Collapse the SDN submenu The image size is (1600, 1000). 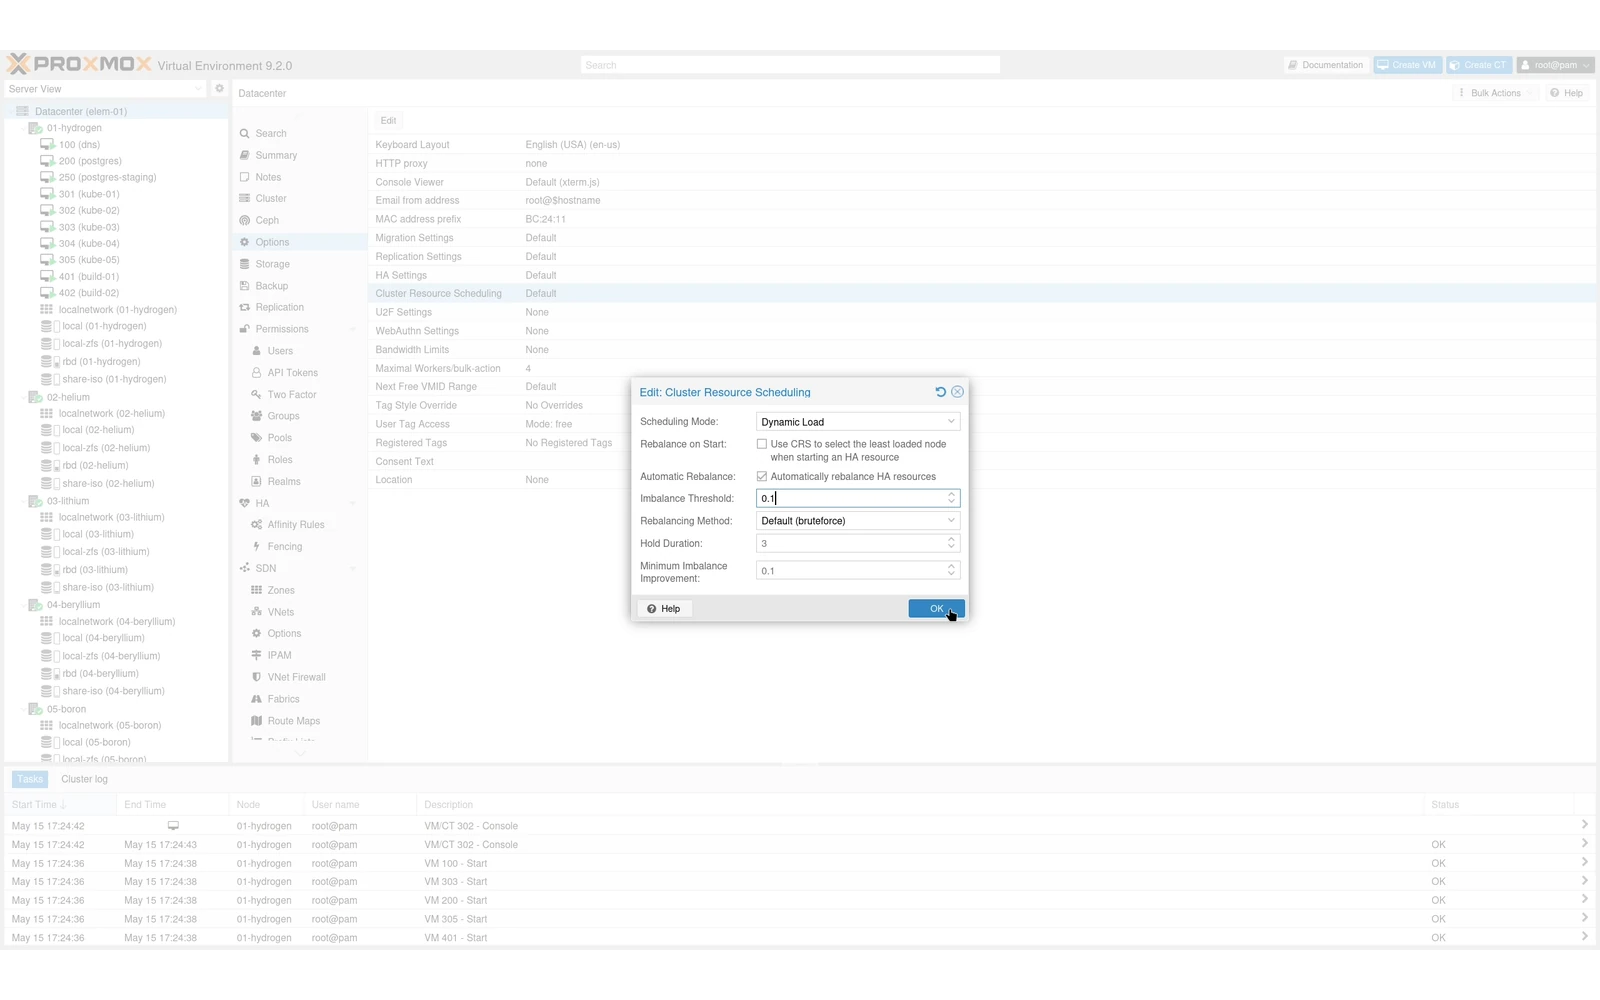pyautogui.click(x=352, y=569)
